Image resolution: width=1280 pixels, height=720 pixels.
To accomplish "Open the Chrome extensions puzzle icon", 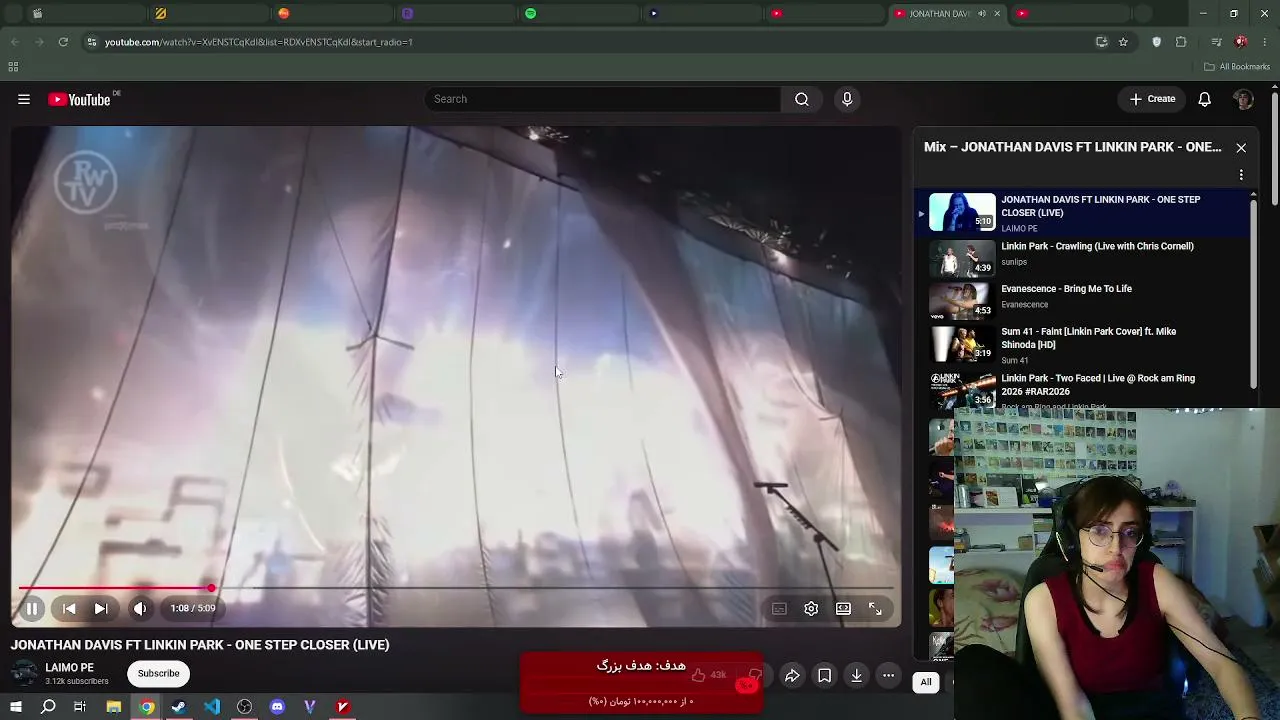I will (1181, 42).
